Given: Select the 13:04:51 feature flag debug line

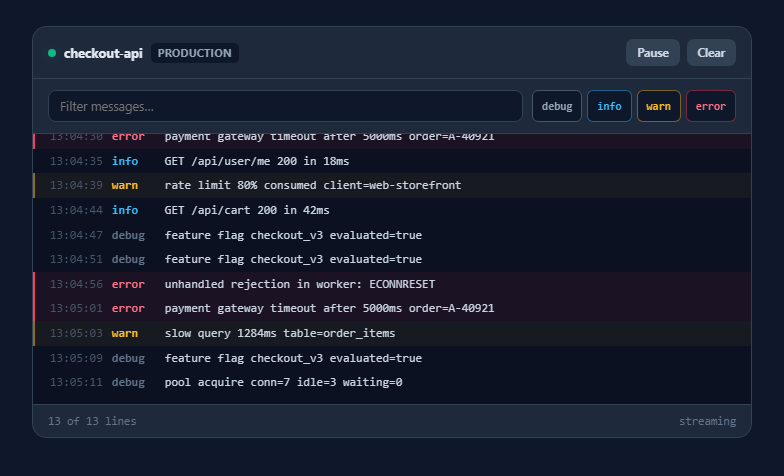Looking at the screenshot, I should (x=392, y=260).
